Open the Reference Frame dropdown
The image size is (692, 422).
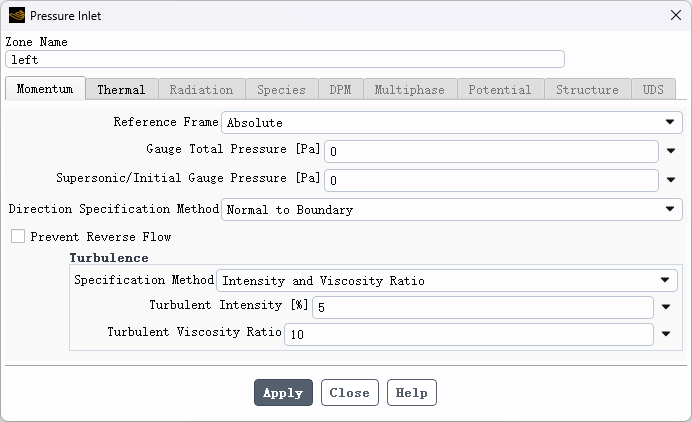click(x=451, y=122)
